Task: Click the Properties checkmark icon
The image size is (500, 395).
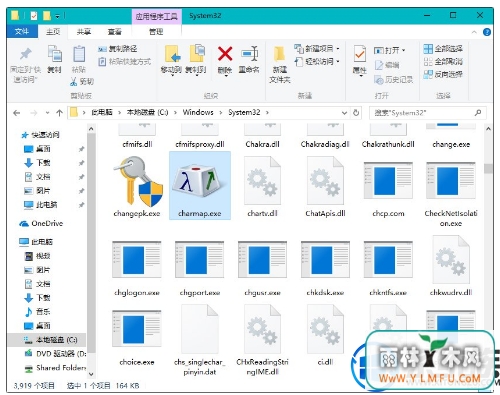Action: [x=359, y=54]
